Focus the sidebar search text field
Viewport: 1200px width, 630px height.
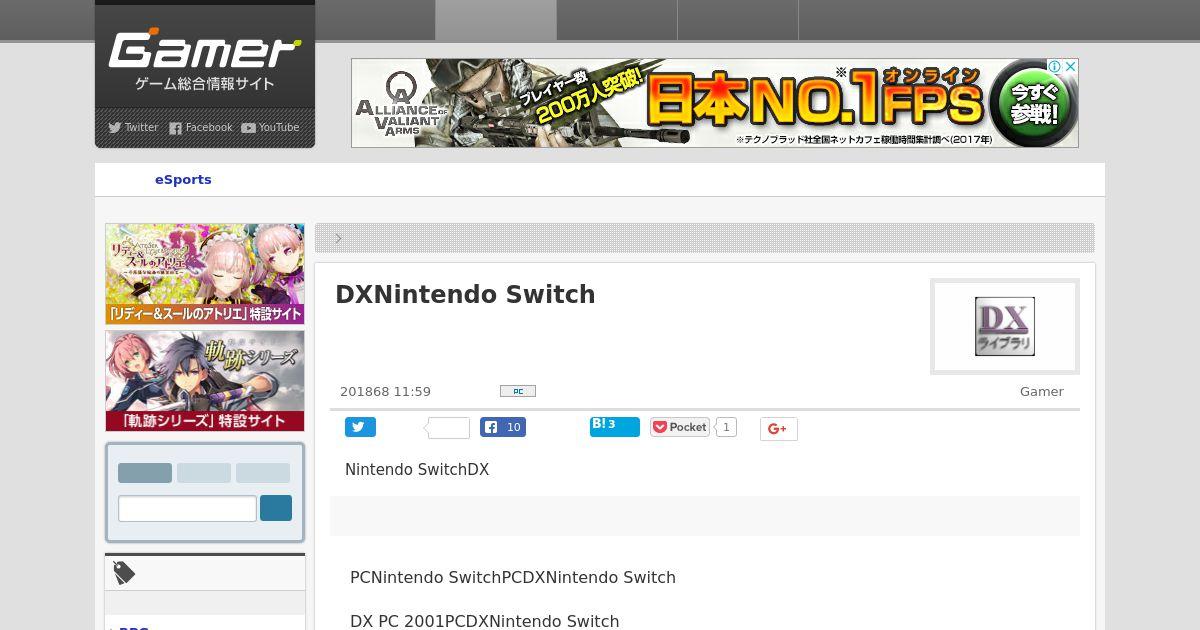[x=187, y=508]
